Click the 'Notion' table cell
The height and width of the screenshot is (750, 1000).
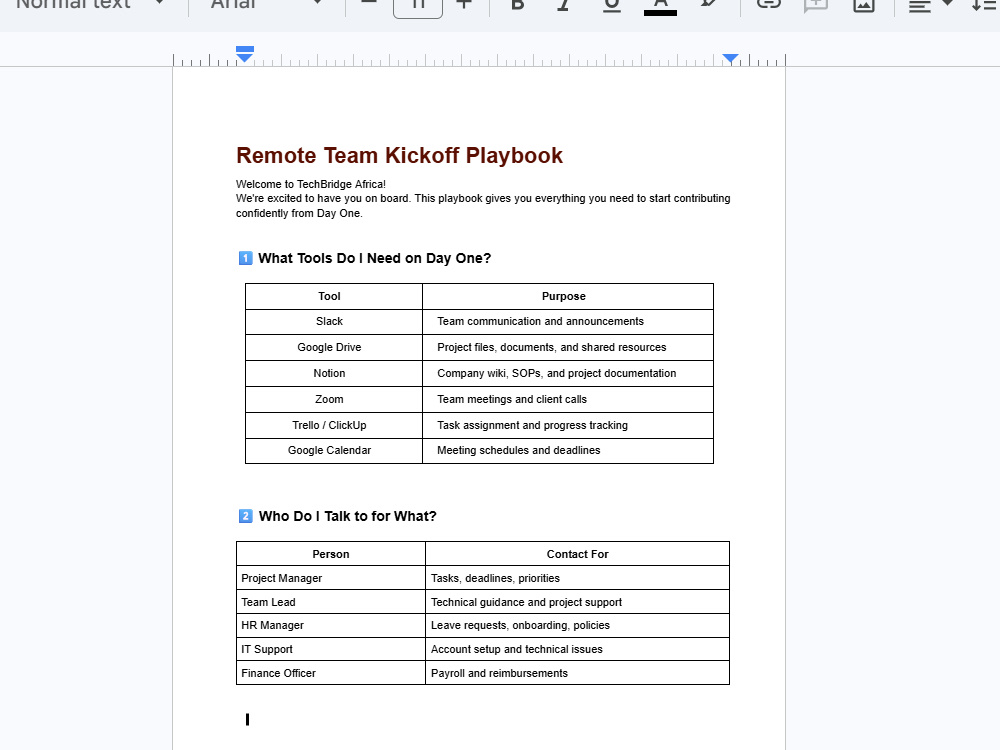point(334,374)
